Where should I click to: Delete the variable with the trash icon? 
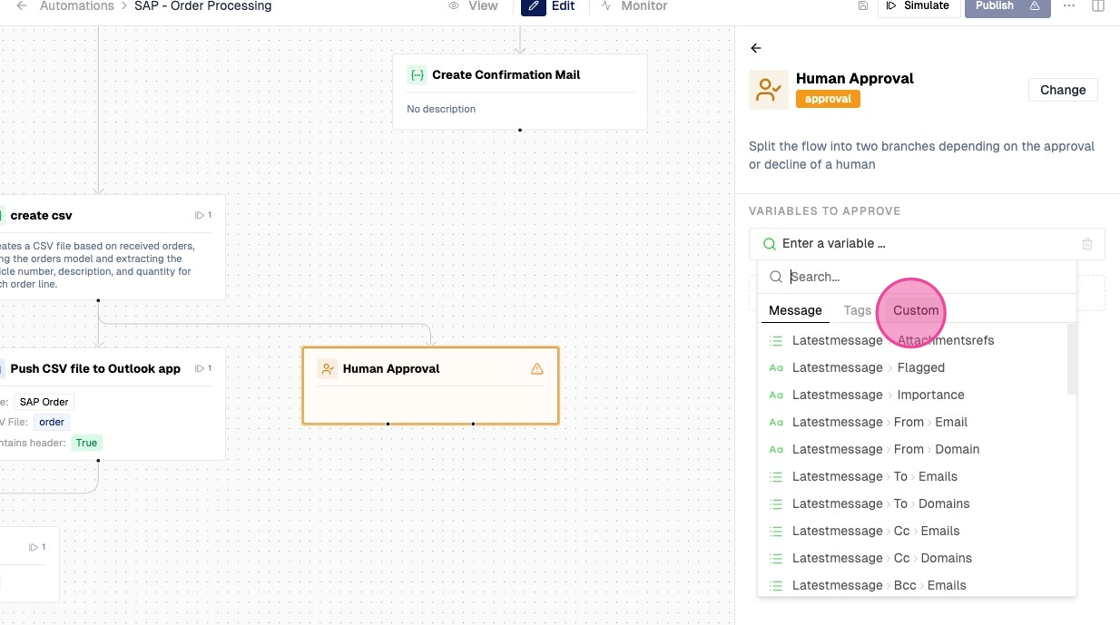click(1087, 244)
